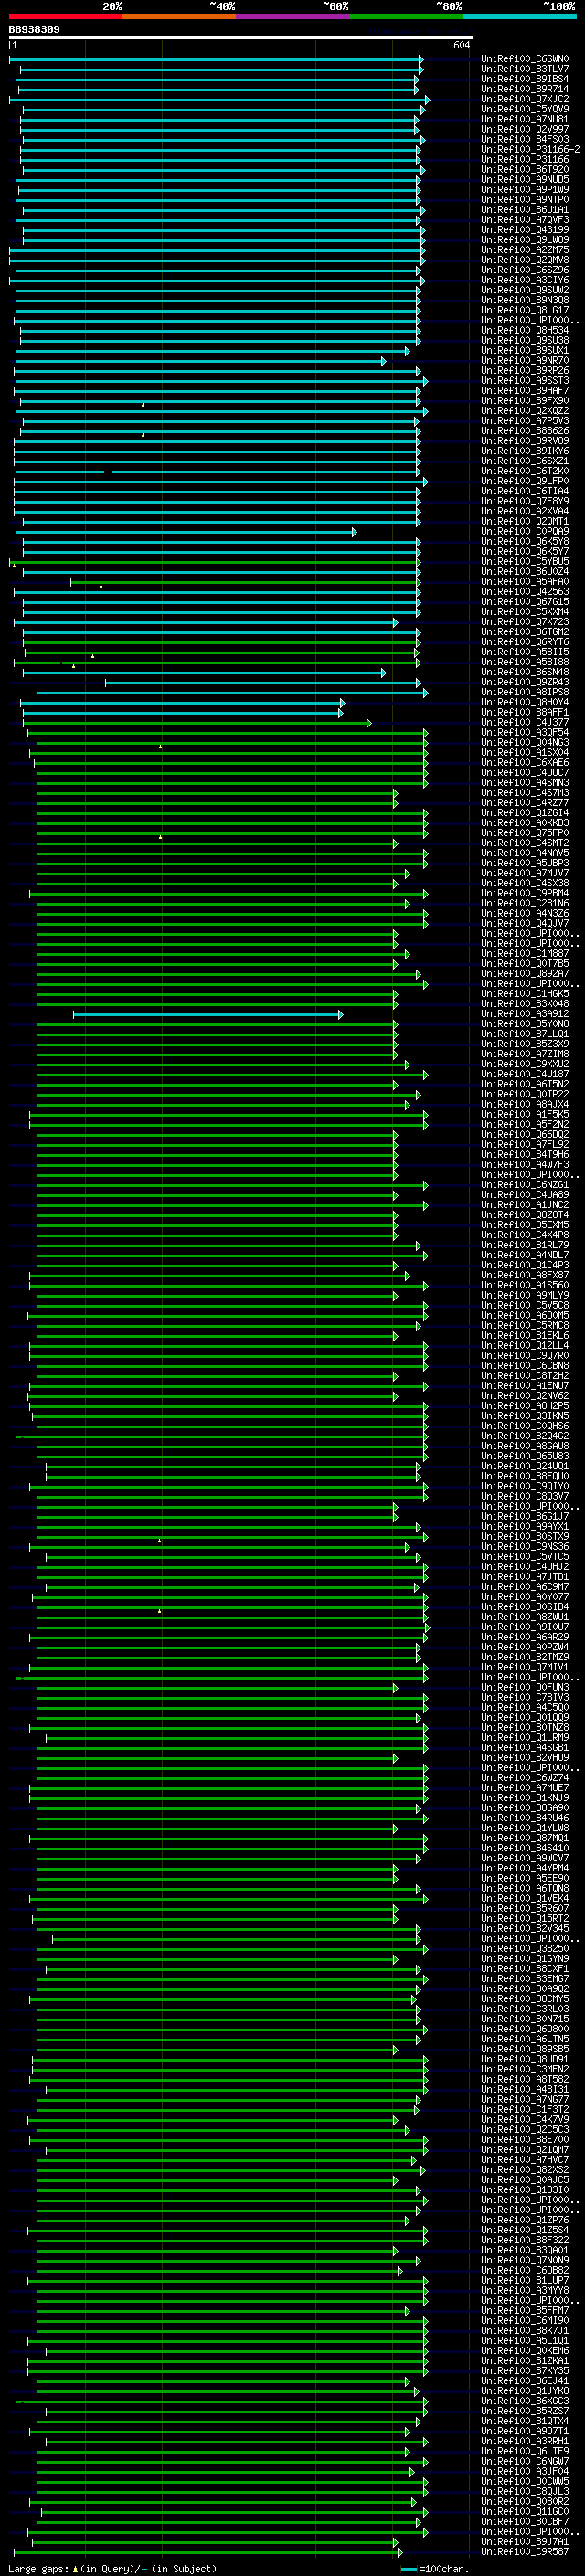
Task: Open hit UniRef100_B6T920
Action: tap(525, 170)
